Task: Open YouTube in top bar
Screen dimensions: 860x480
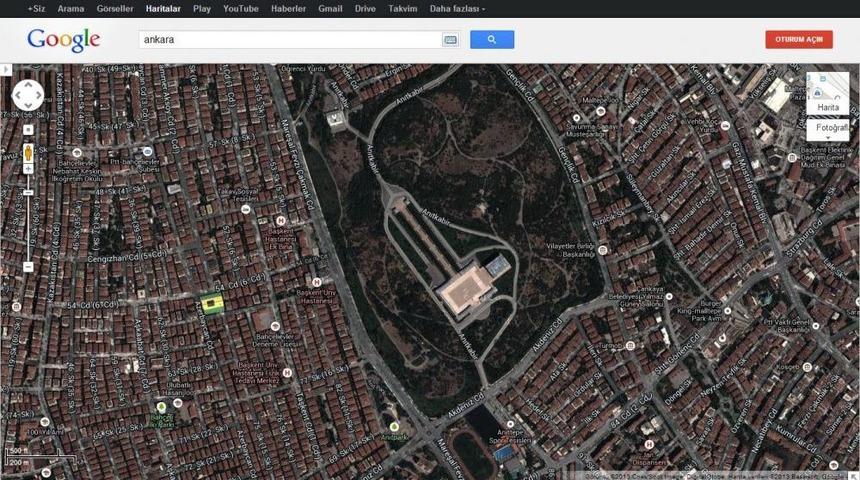Action: click(241, 9)
